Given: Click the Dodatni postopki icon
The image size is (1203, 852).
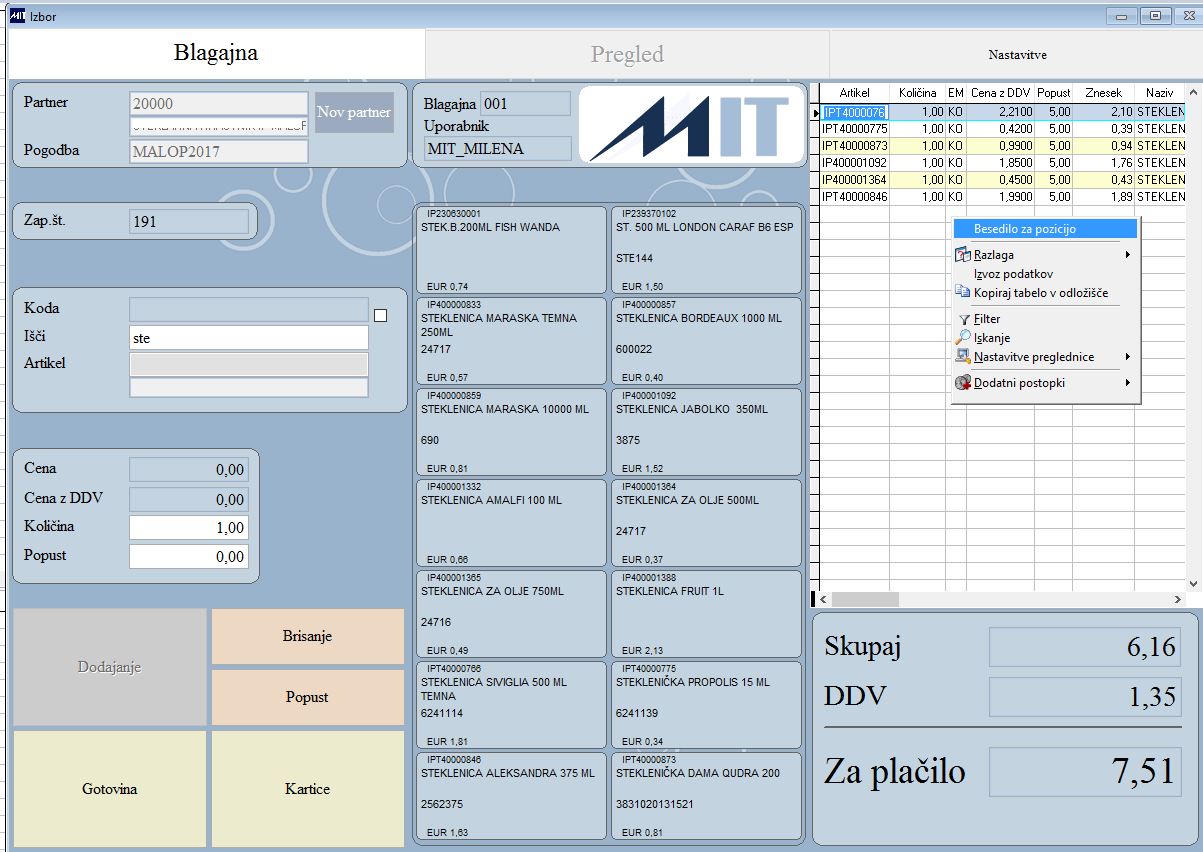Looking at the screenshot, I should 963,383.
